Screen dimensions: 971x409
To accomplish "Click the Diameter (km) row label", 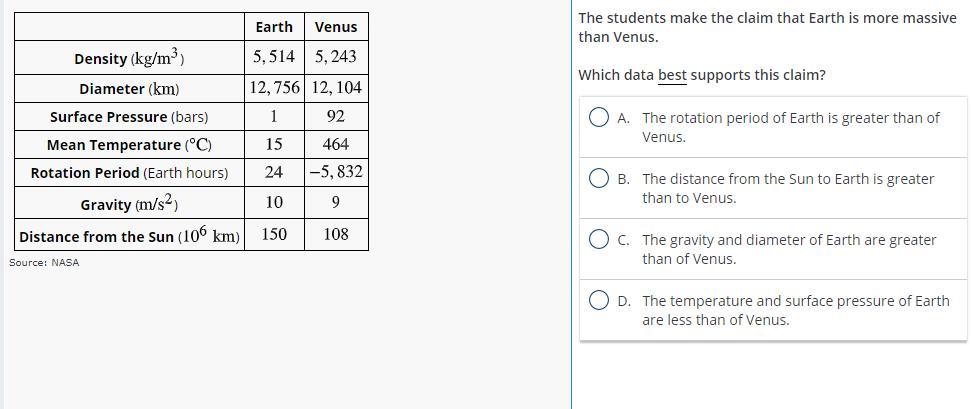I will [x=129, y=88].
